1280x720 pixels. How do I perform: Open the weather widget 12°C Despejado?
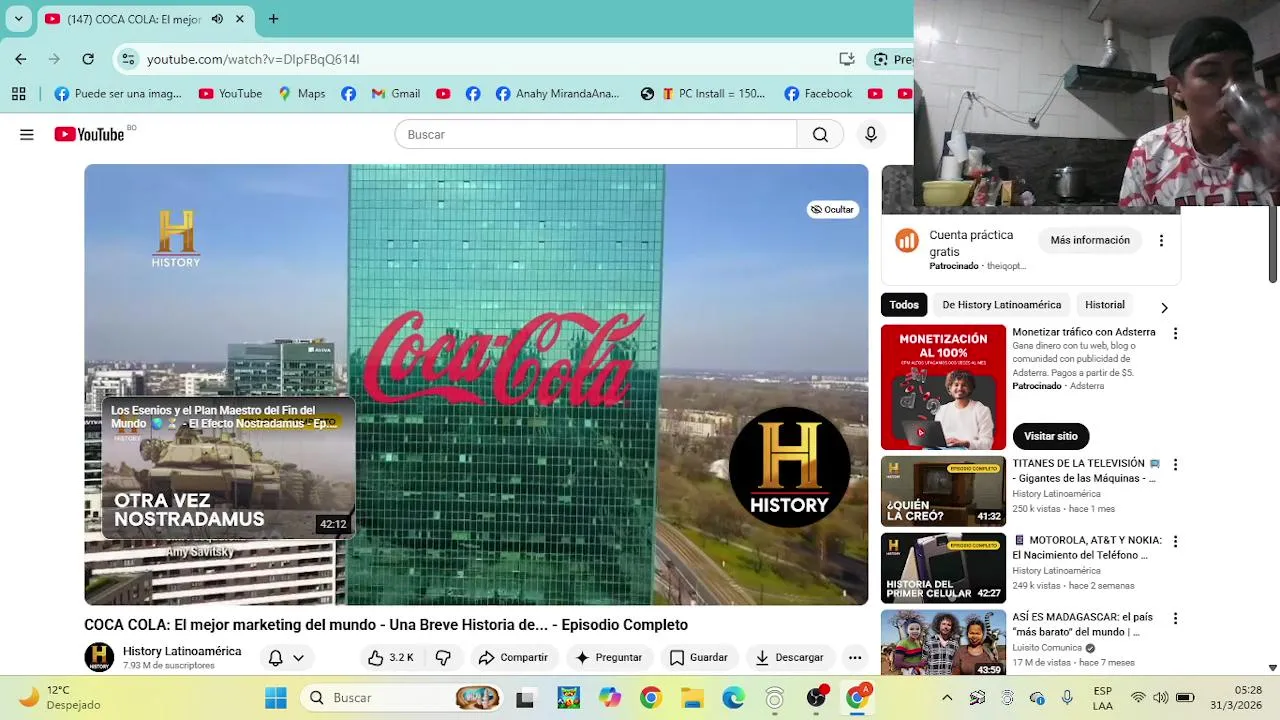pos(58,697)
